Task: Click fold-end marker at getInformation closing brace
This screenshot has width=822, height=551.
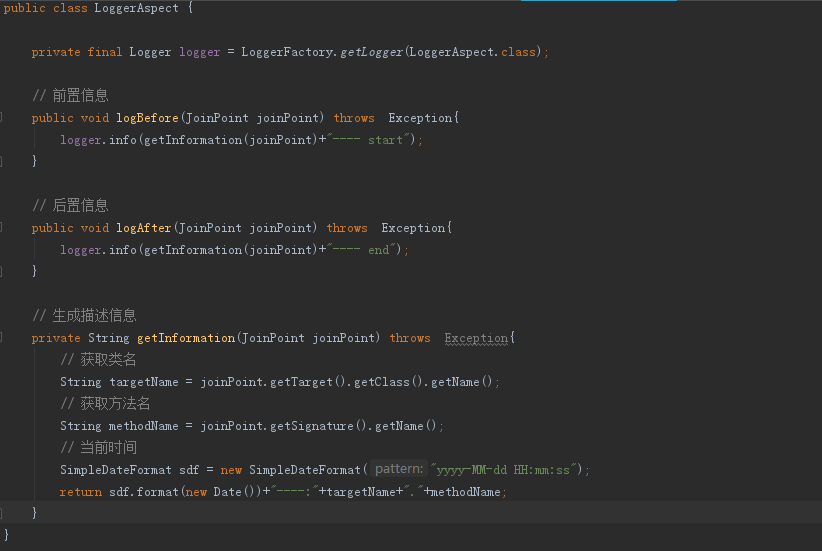Action: 3,513
